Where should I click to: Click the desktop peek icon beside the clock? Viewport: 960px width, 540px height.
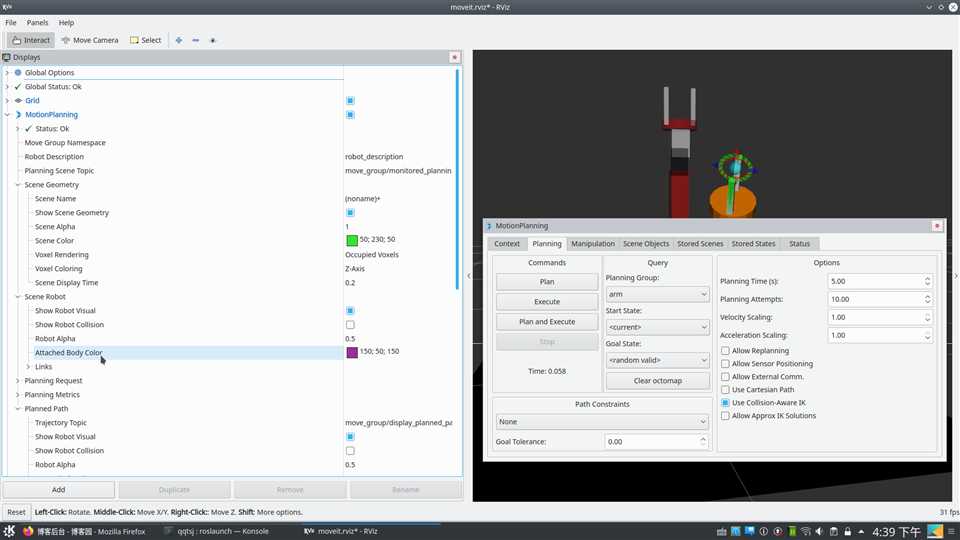click(x=935, y=531)
